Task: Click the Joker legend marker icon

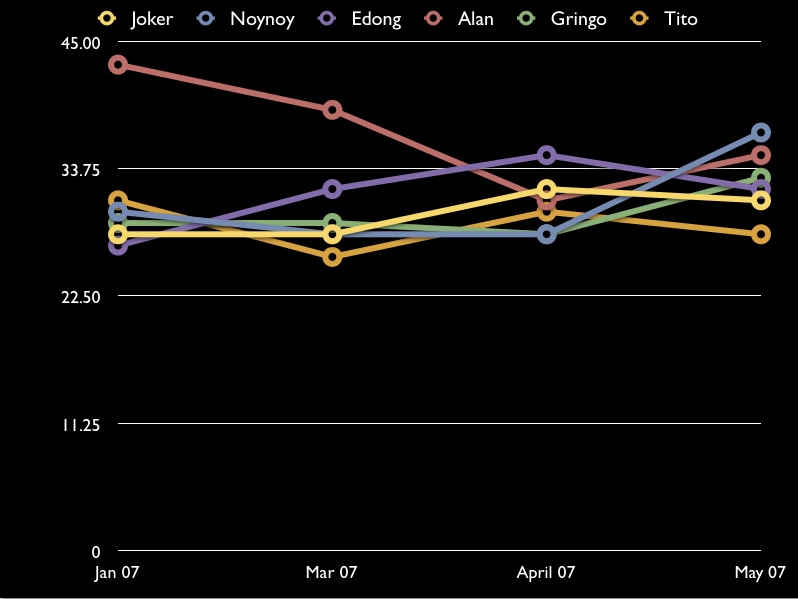Action: 109,19
